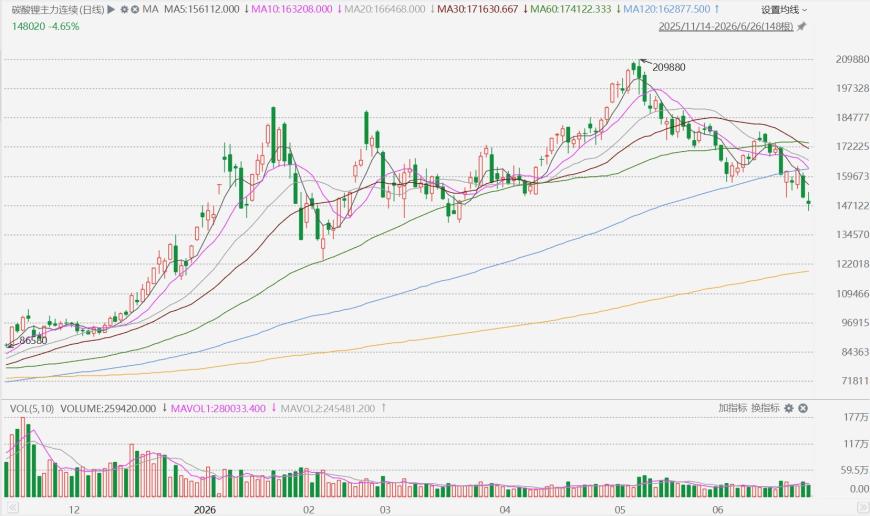The height and width of the screenshot is (516, 870).
Task: Click the 117万 volume axis label
Action: 856,444
